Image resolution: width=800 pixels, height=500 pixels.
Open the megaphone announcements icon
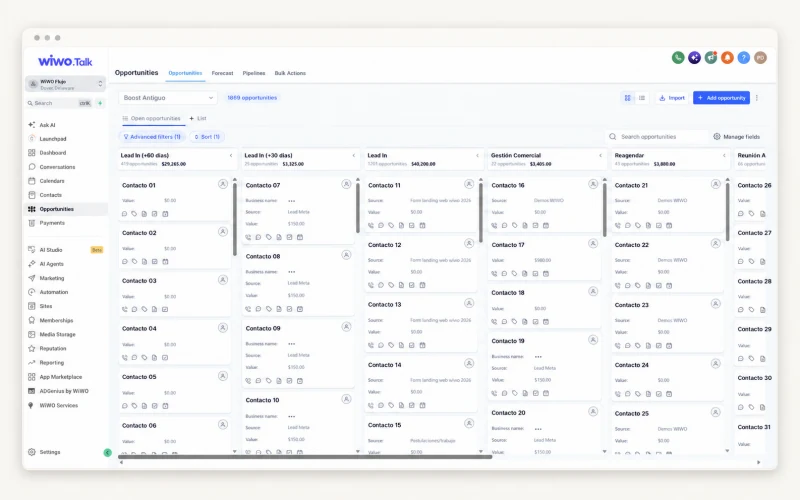coord(711,58)
